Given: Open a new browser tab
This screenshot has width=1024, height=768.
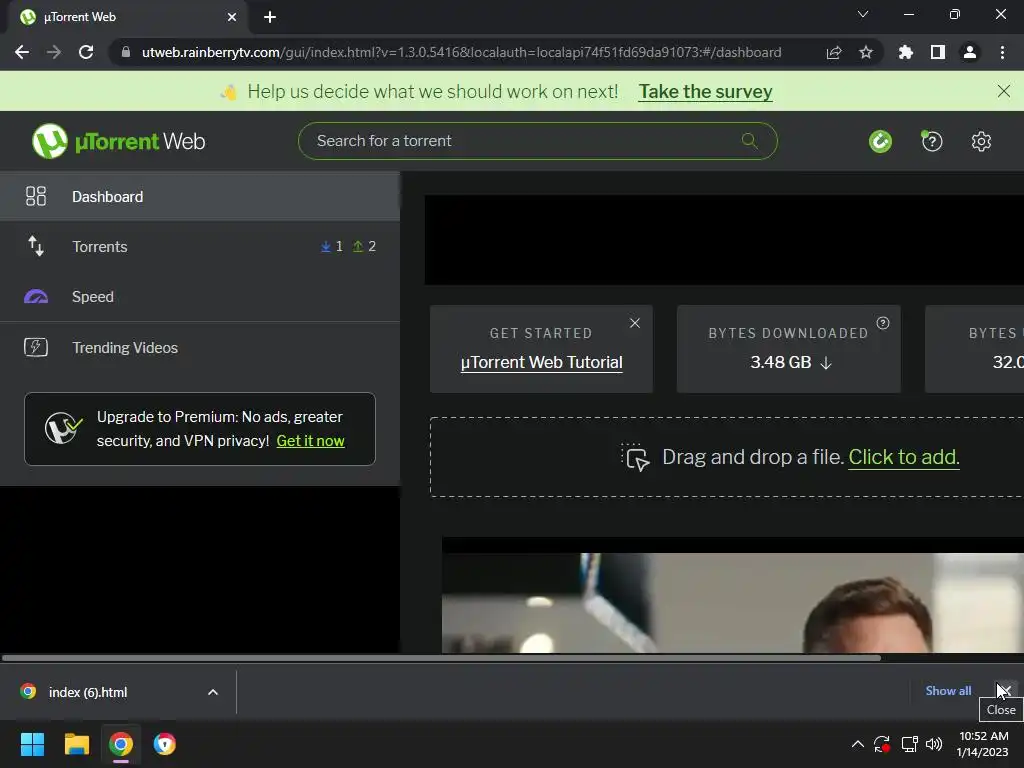Looking at the screenshot, I should [270, 17].
